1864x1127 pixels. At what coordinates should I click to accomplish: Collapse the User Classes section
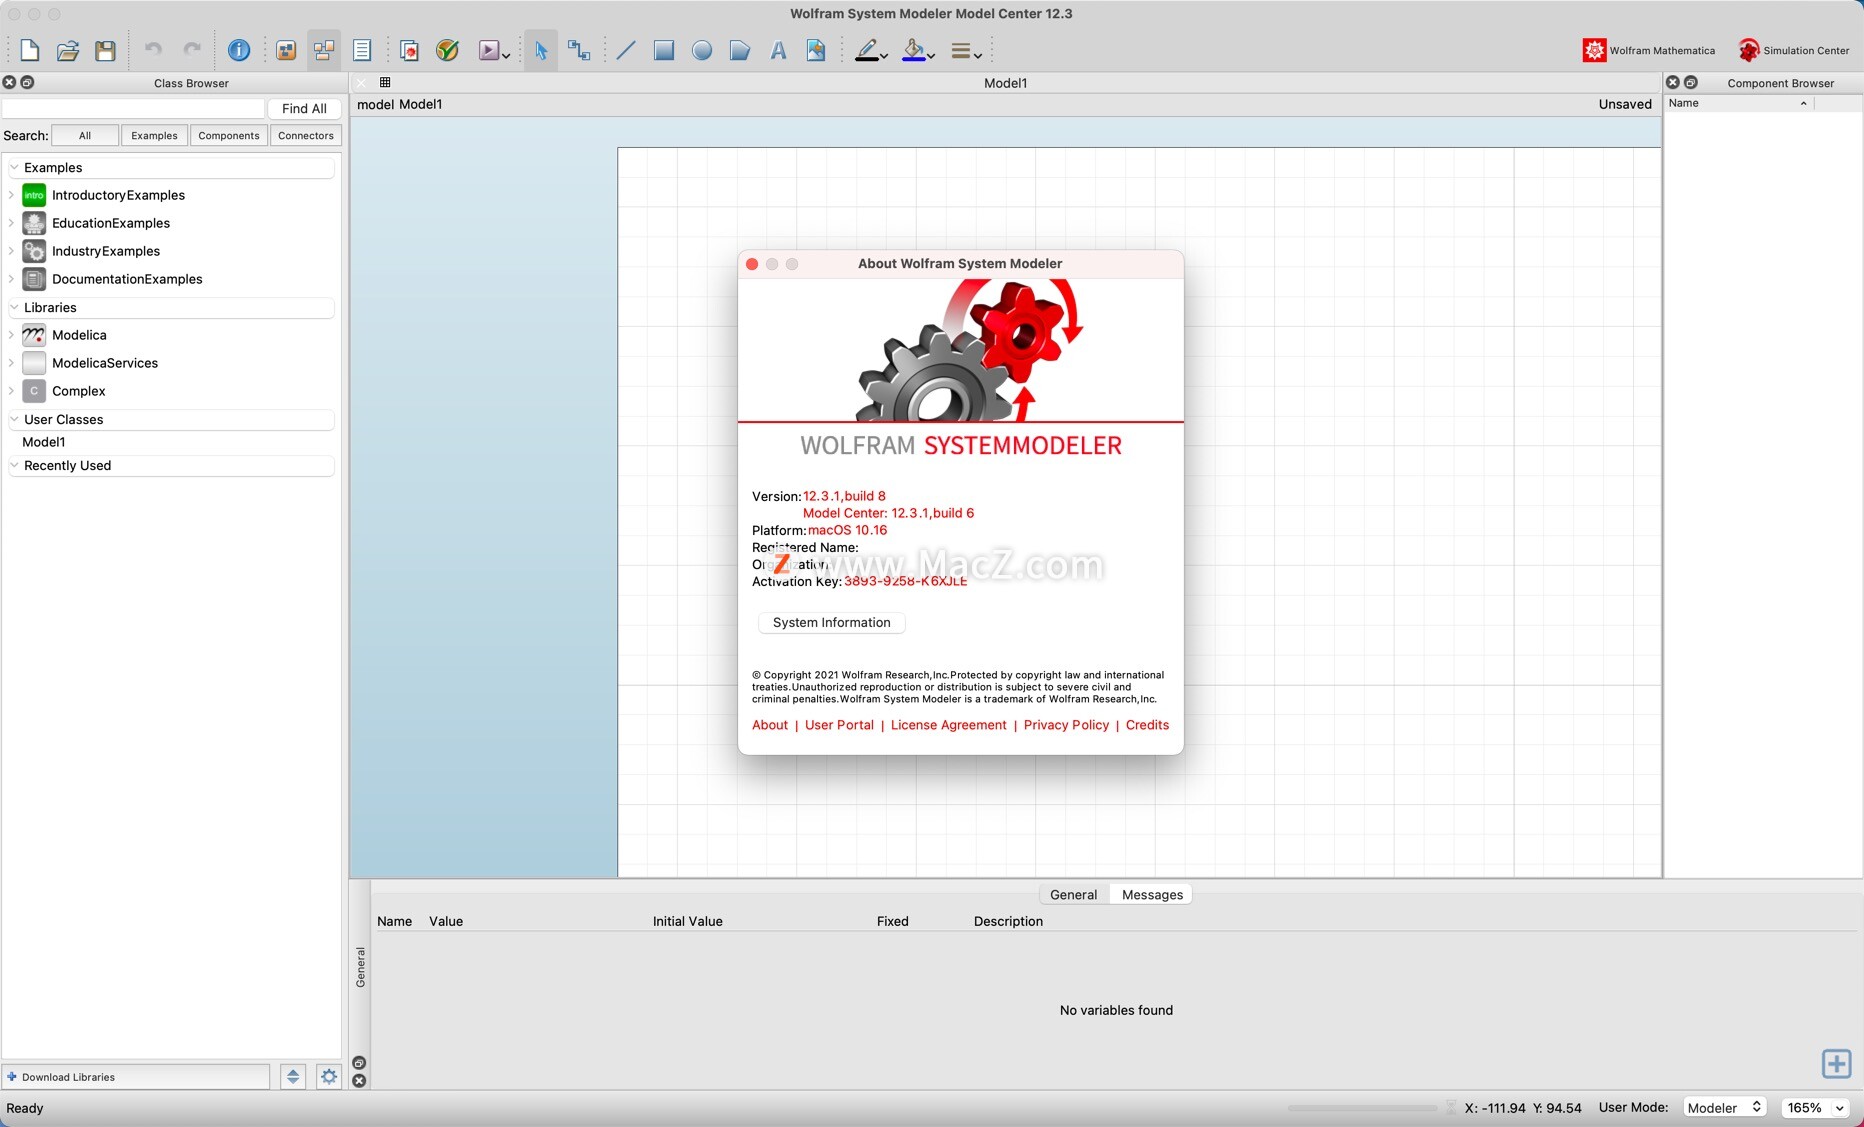click(14, 419)
